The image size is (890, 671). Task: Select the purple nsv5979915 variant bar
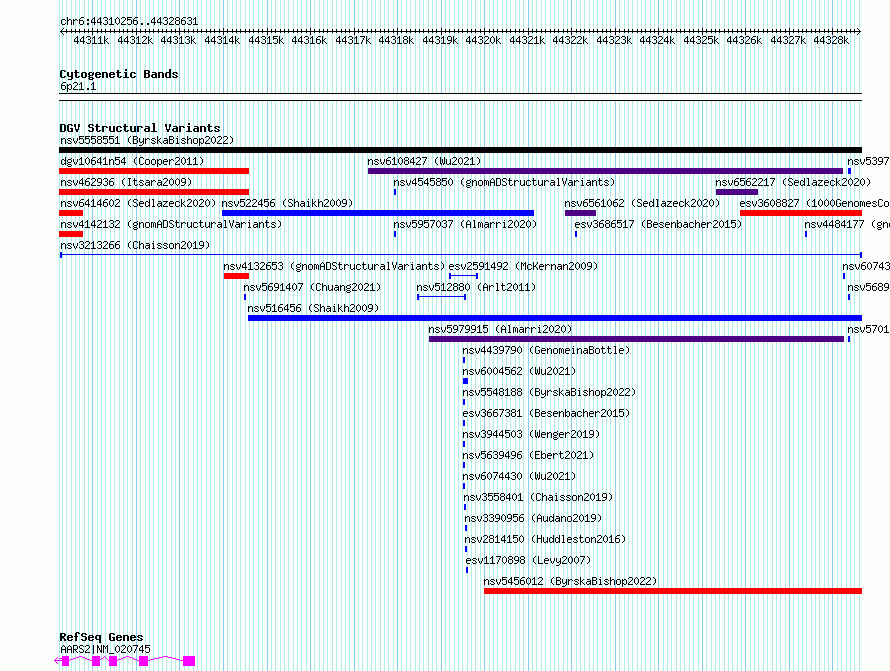click(636, 339)
